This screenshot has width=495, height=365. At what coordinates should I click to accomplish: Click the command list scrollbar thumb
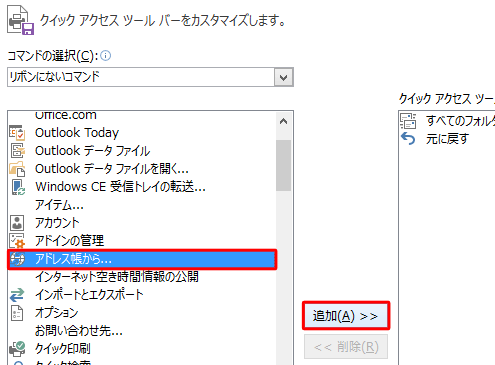click(x=284, y=165)
